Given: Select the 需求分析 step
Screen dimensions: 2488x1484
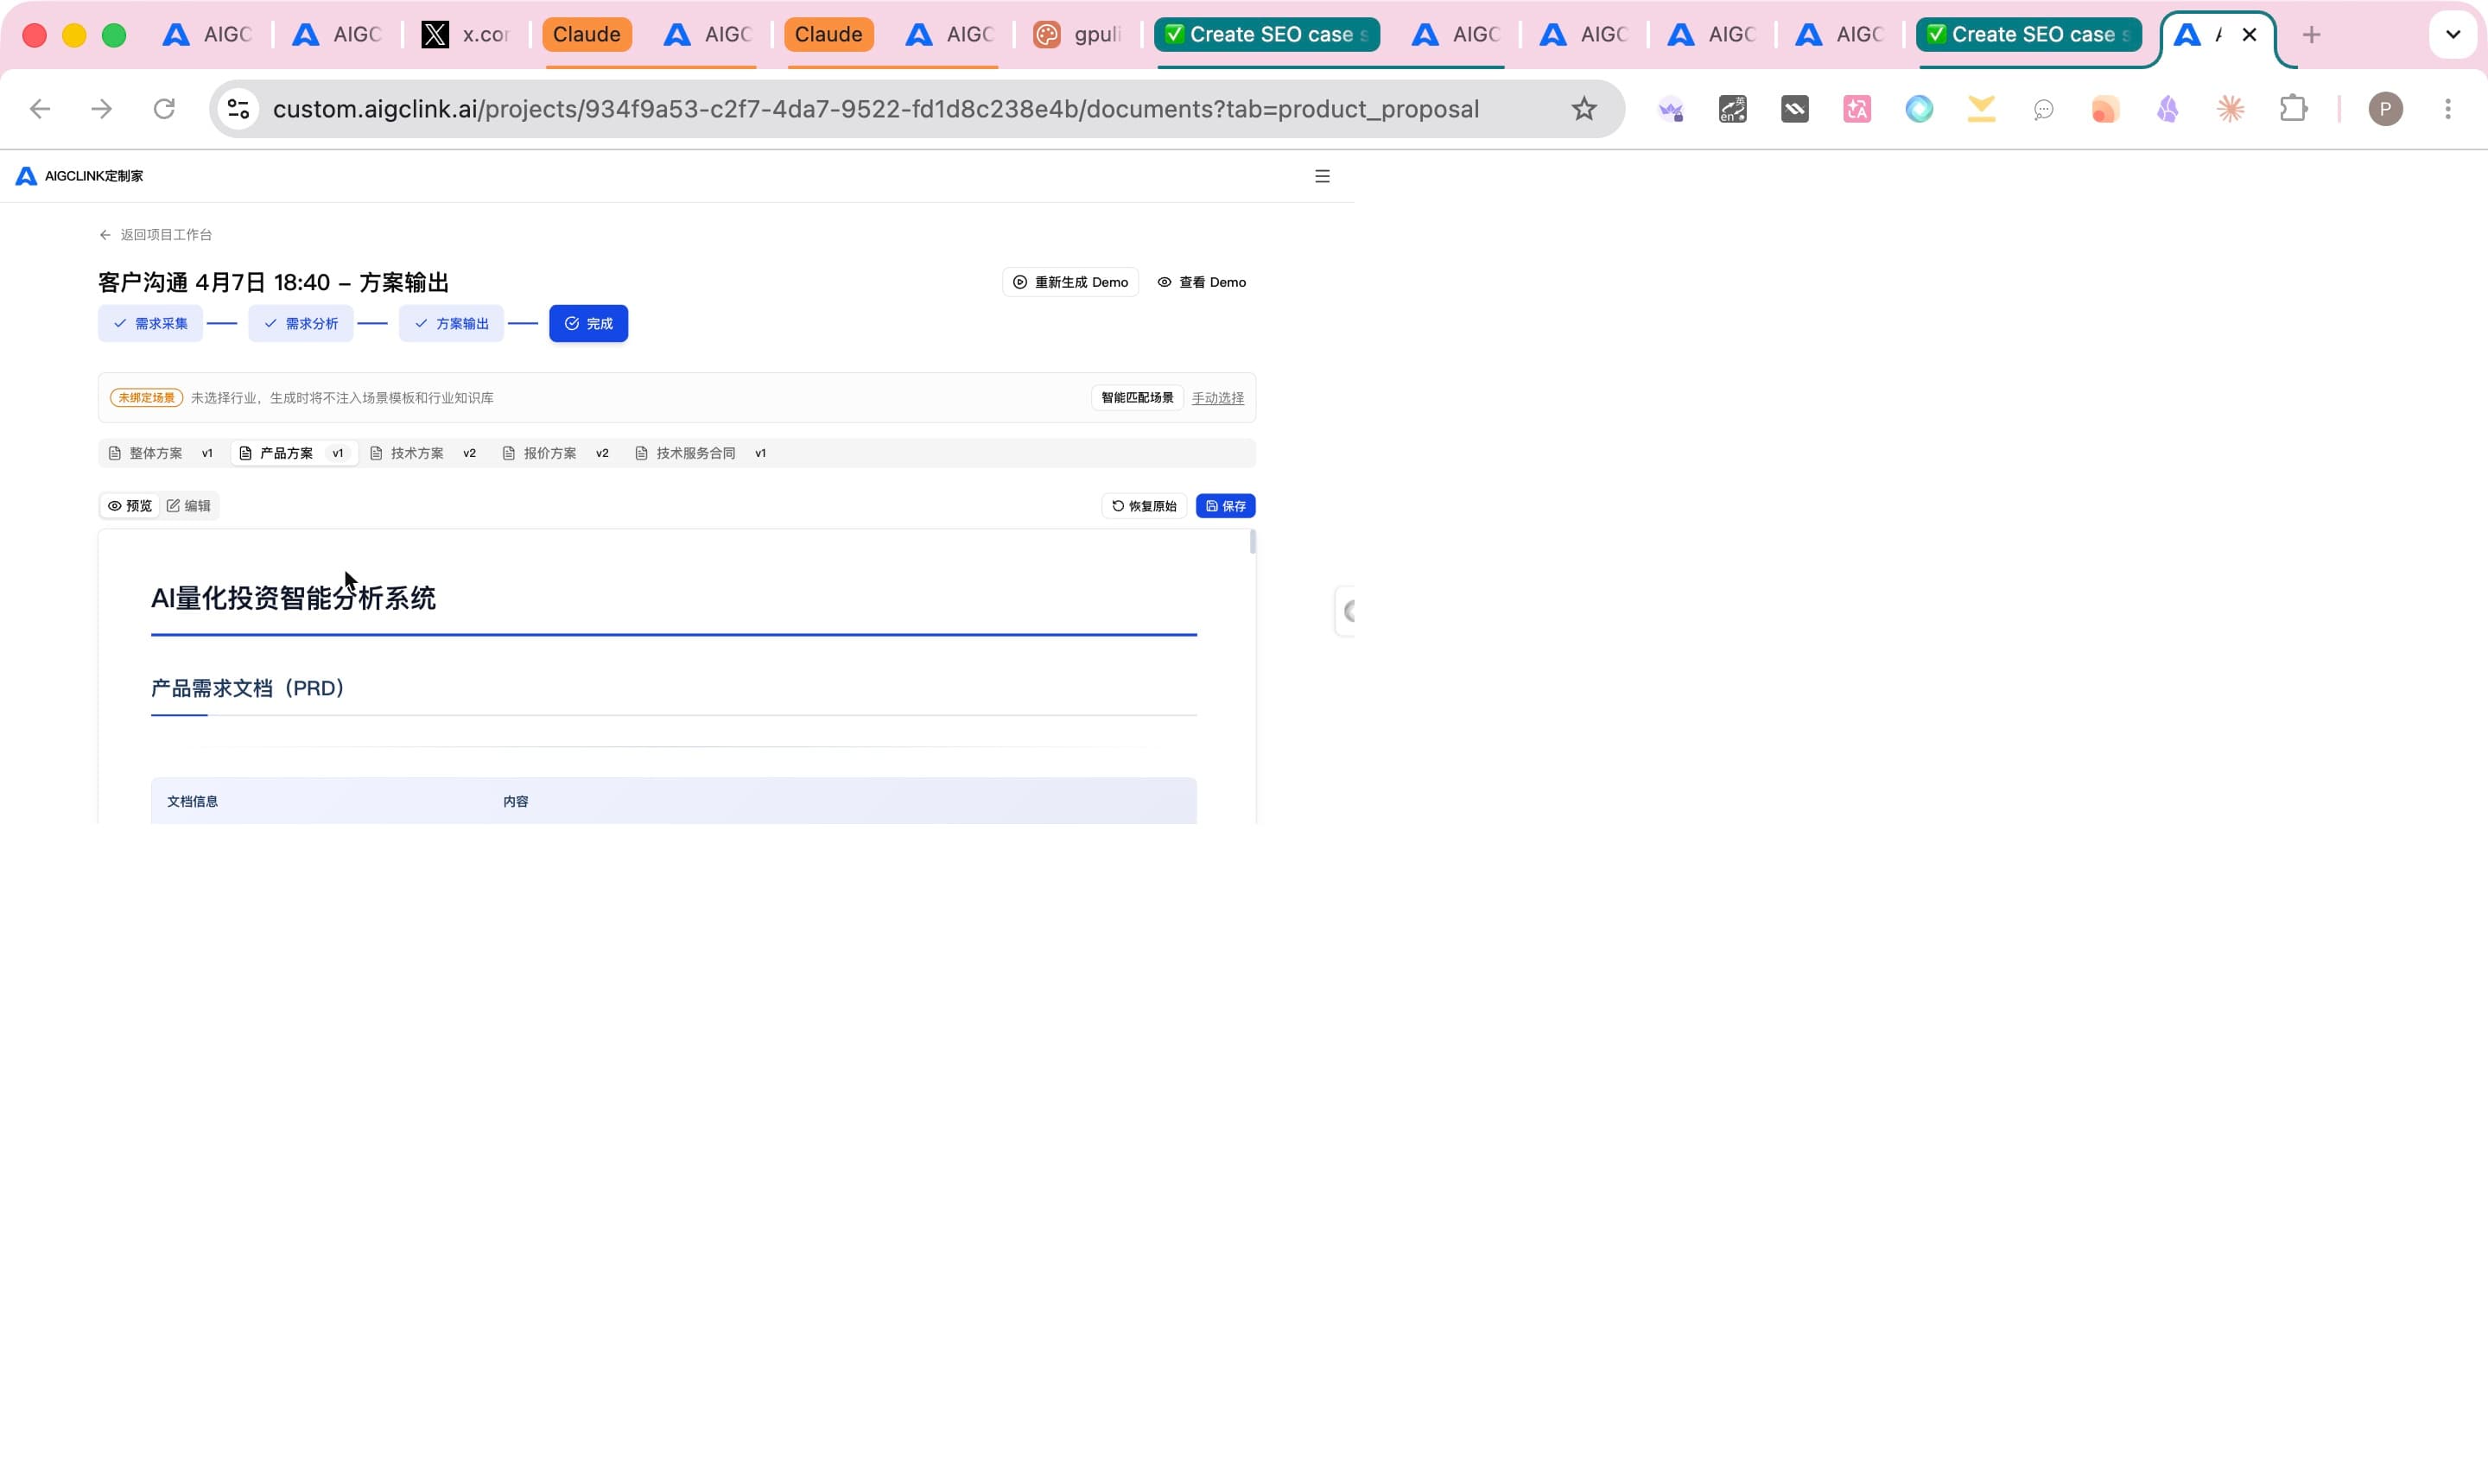Looking at the screenshot, I should tap(301, 323).
